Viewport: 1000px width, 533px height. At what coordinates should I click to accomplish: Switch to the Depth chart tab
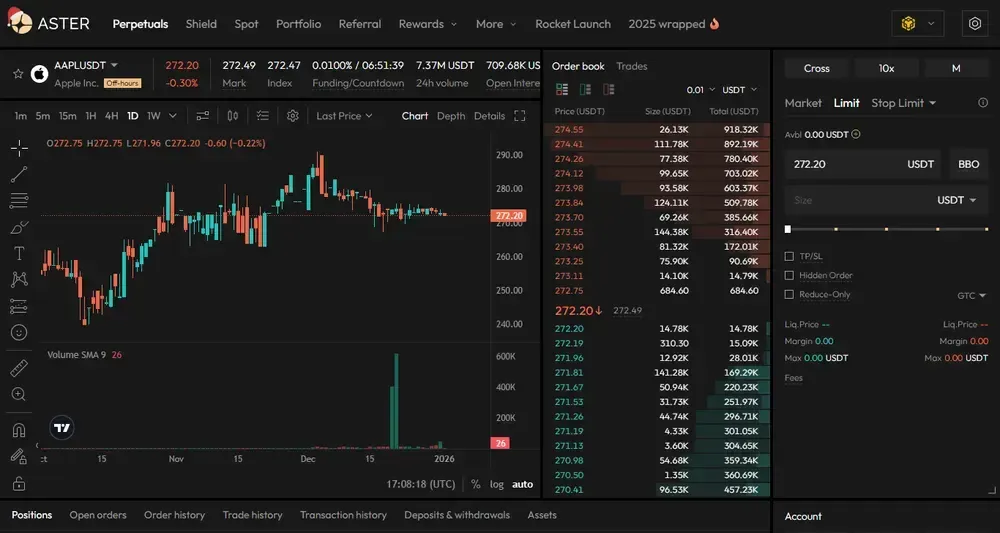click(x=451, y=116)
